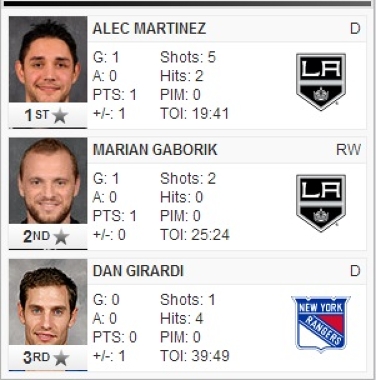
Task: Open the New York Rangers logo
Action: pos(321,324)
